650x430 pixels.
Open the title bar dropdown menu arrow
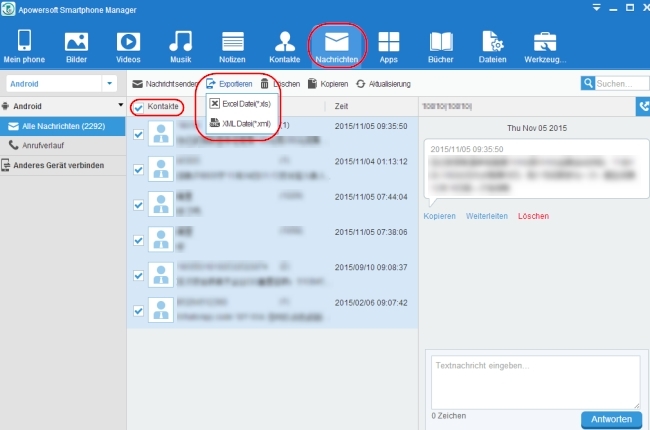point(596,8)
